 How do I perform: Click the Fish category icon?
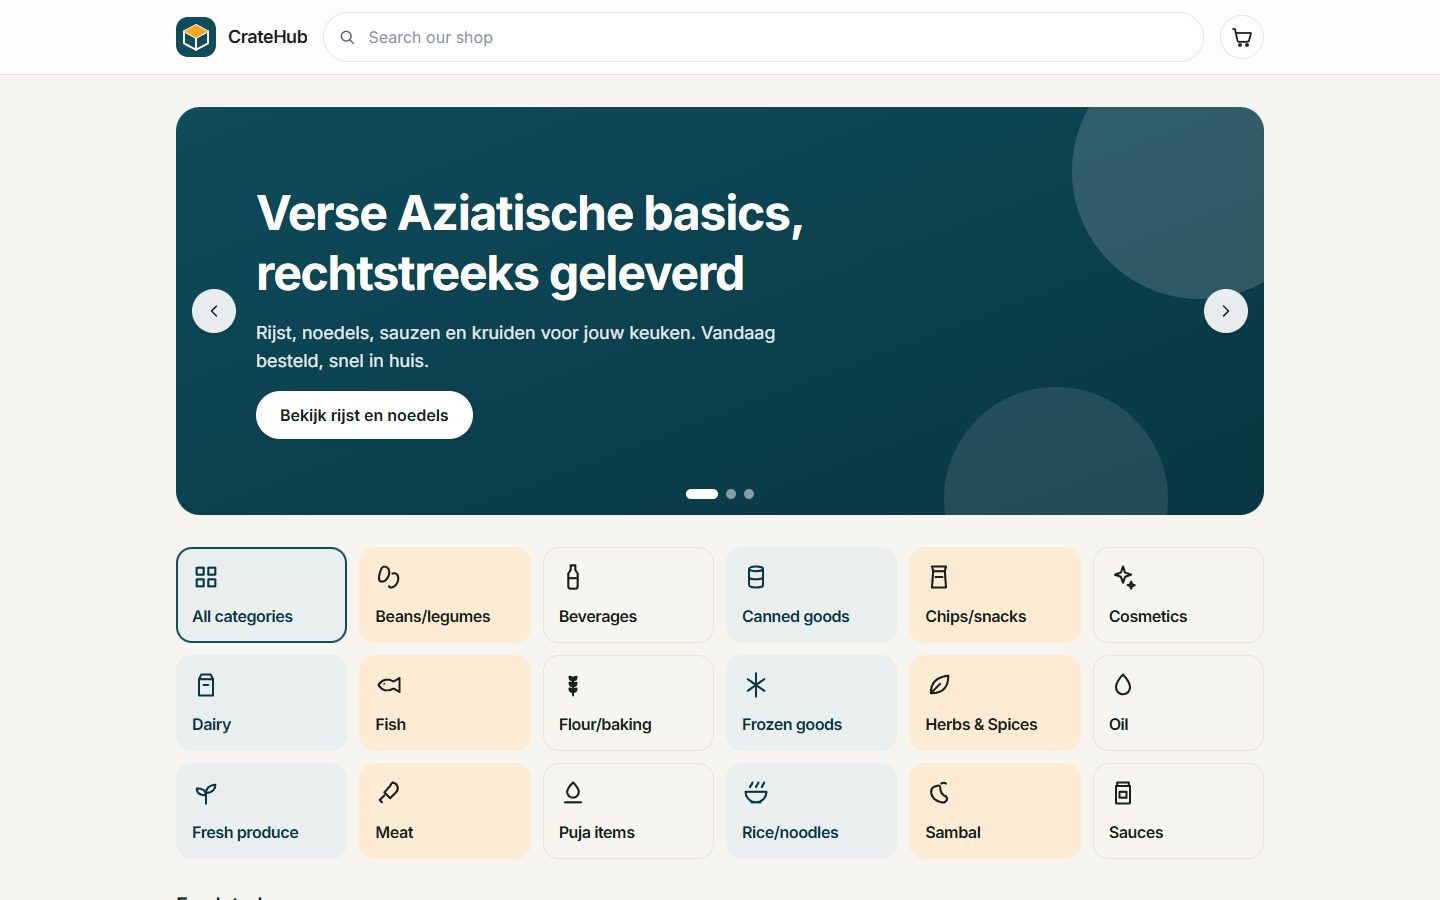coord(389,685)
